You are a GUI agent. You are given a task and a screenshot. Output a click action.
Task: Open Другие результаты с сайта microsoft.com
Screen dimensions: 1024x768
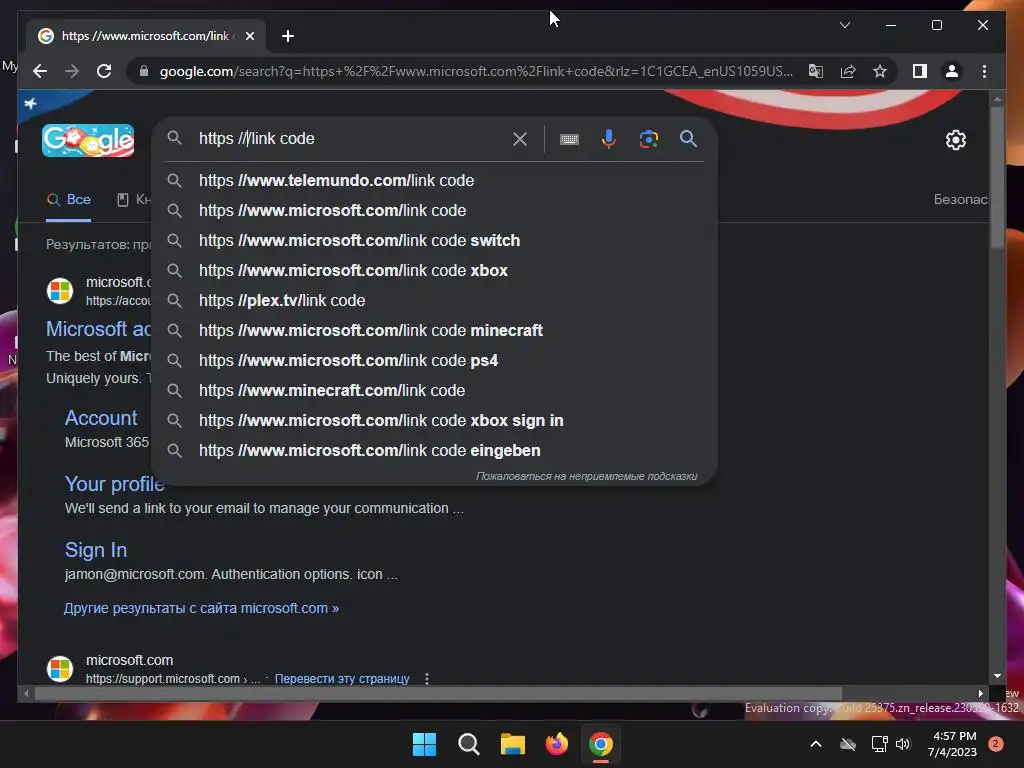coord(201,608)
